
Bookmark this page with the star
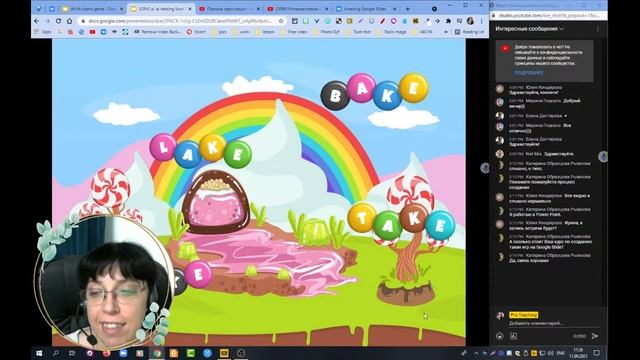click(x=281, y=21)
